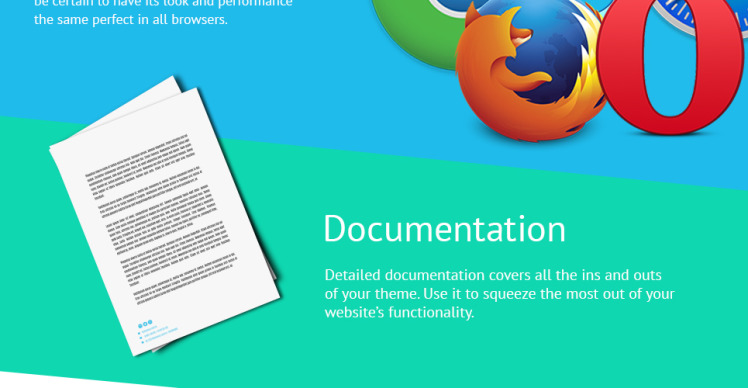The image size is (748, 388).
Task: Click the third blue circle icon on the document
Action: [x=150, y=323]
